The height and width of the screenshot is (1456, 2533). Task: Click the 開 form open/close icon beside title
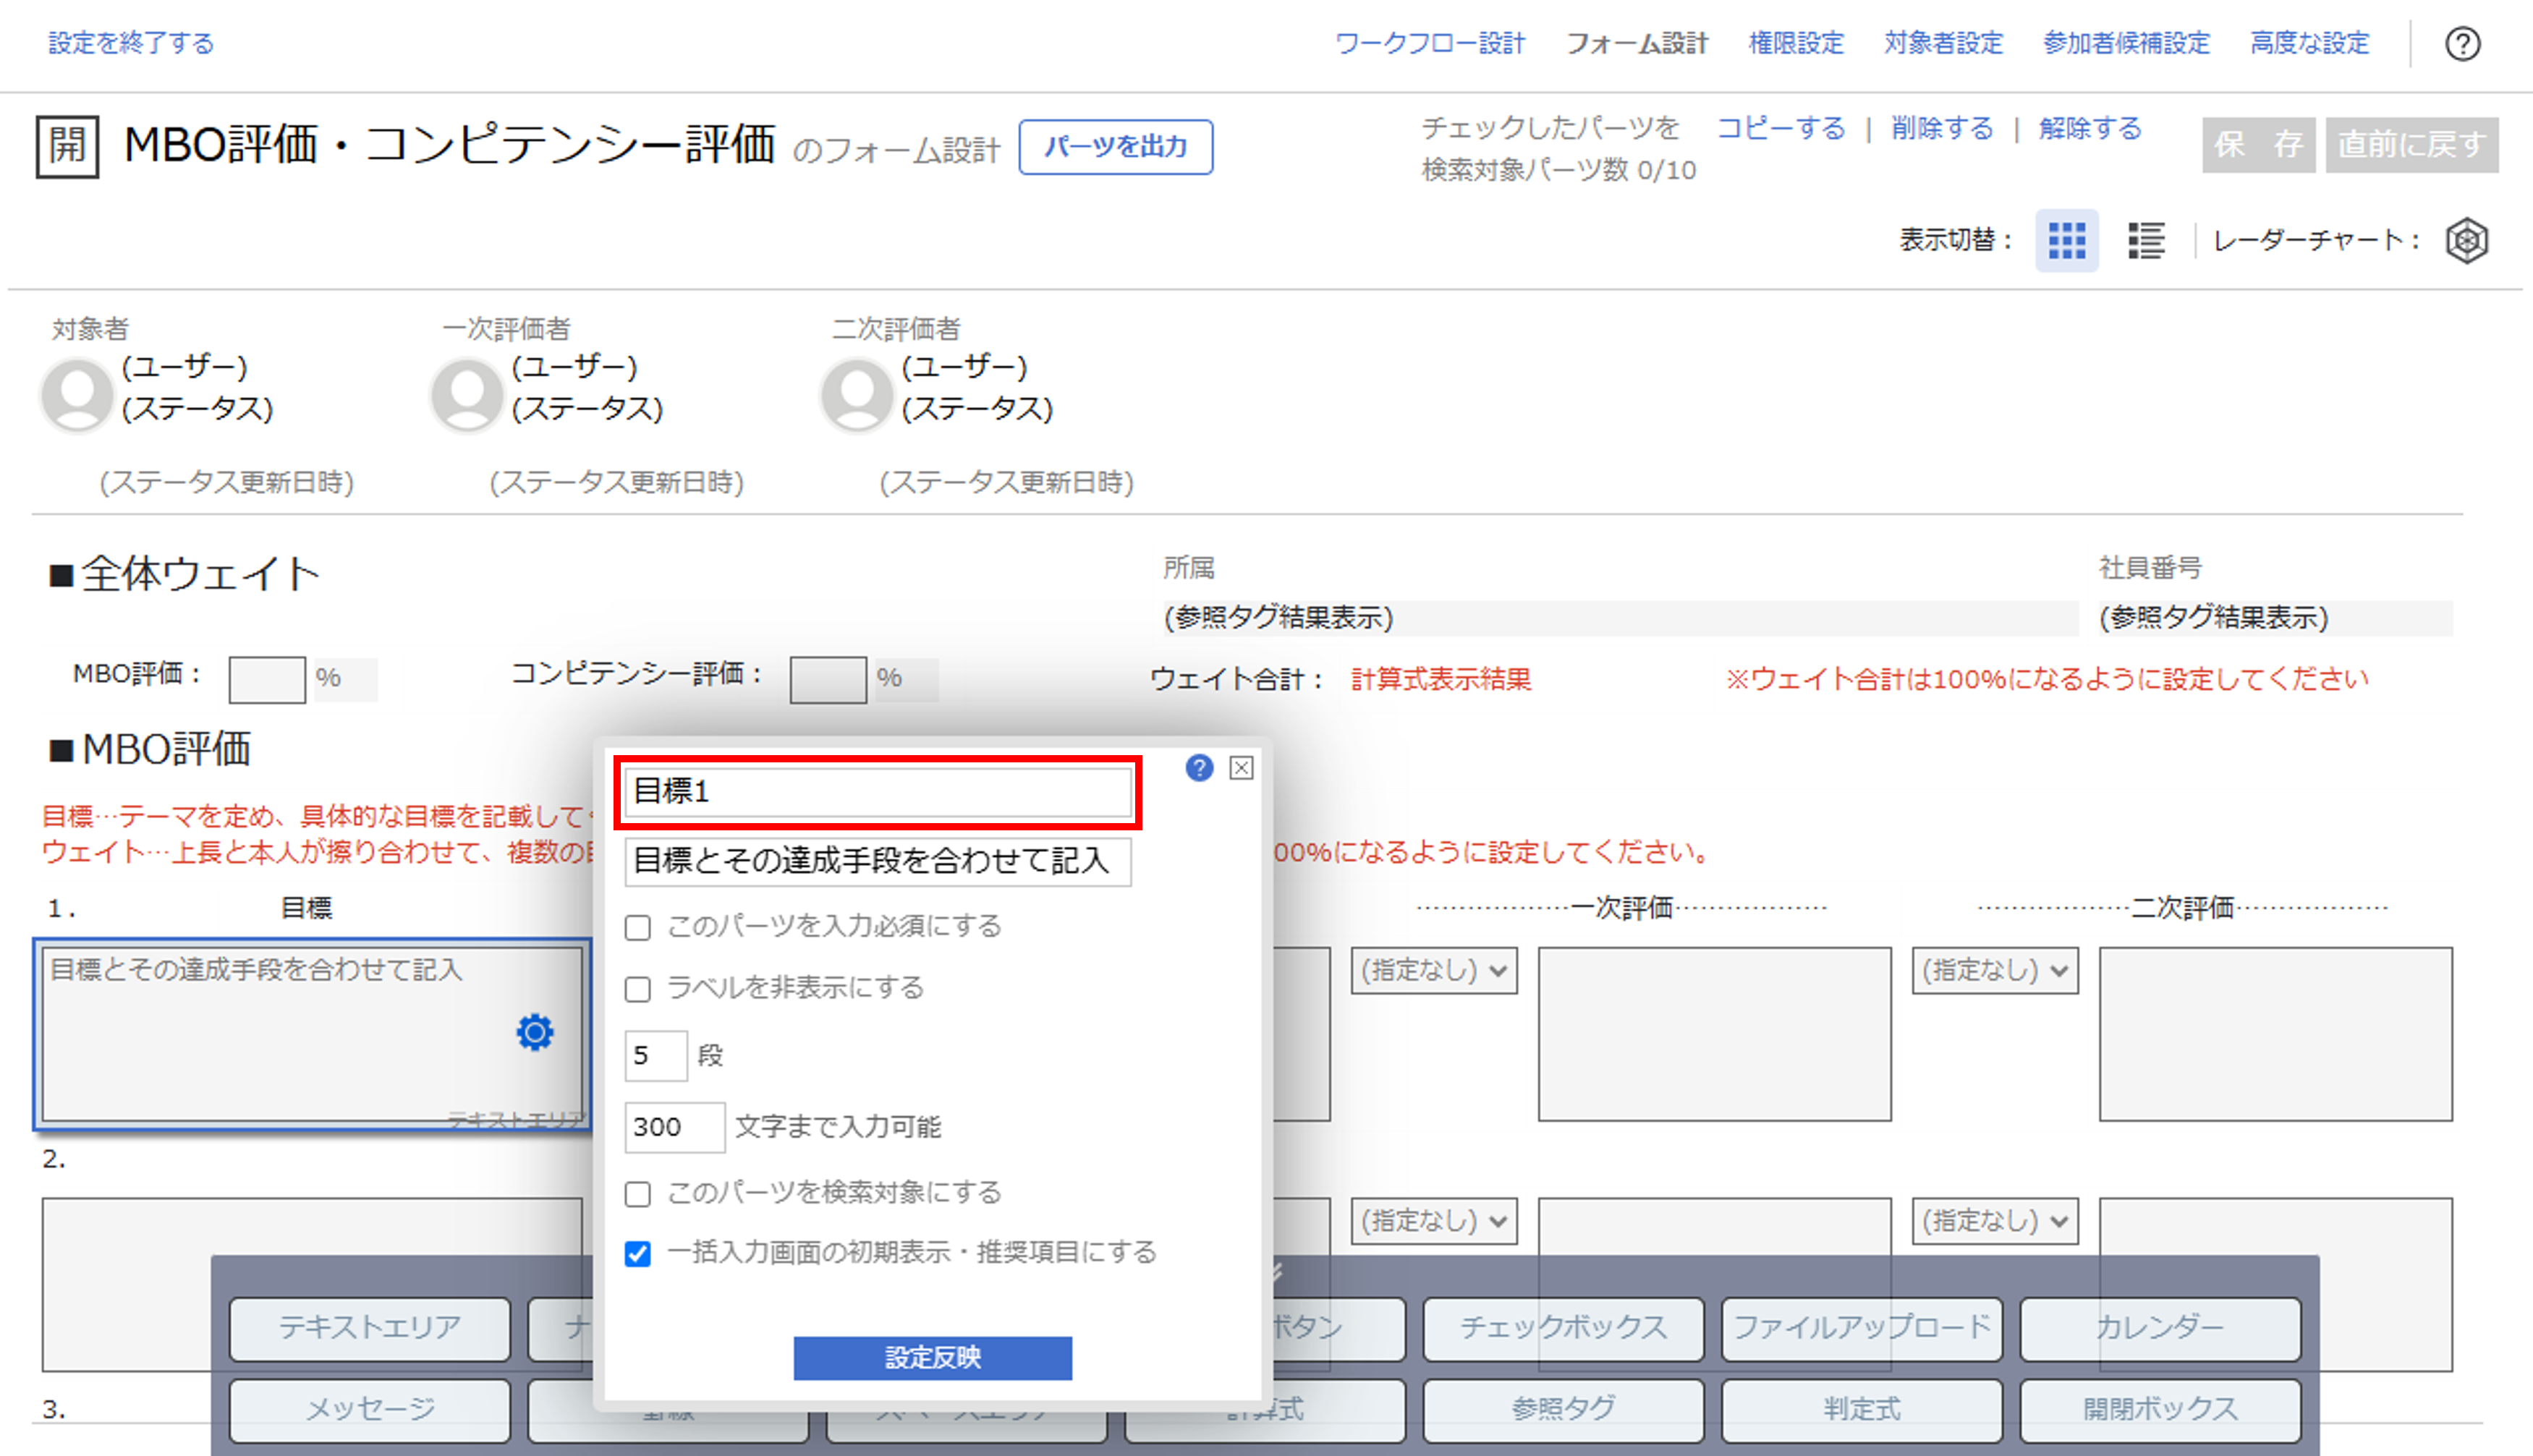(x=67, y=146)
